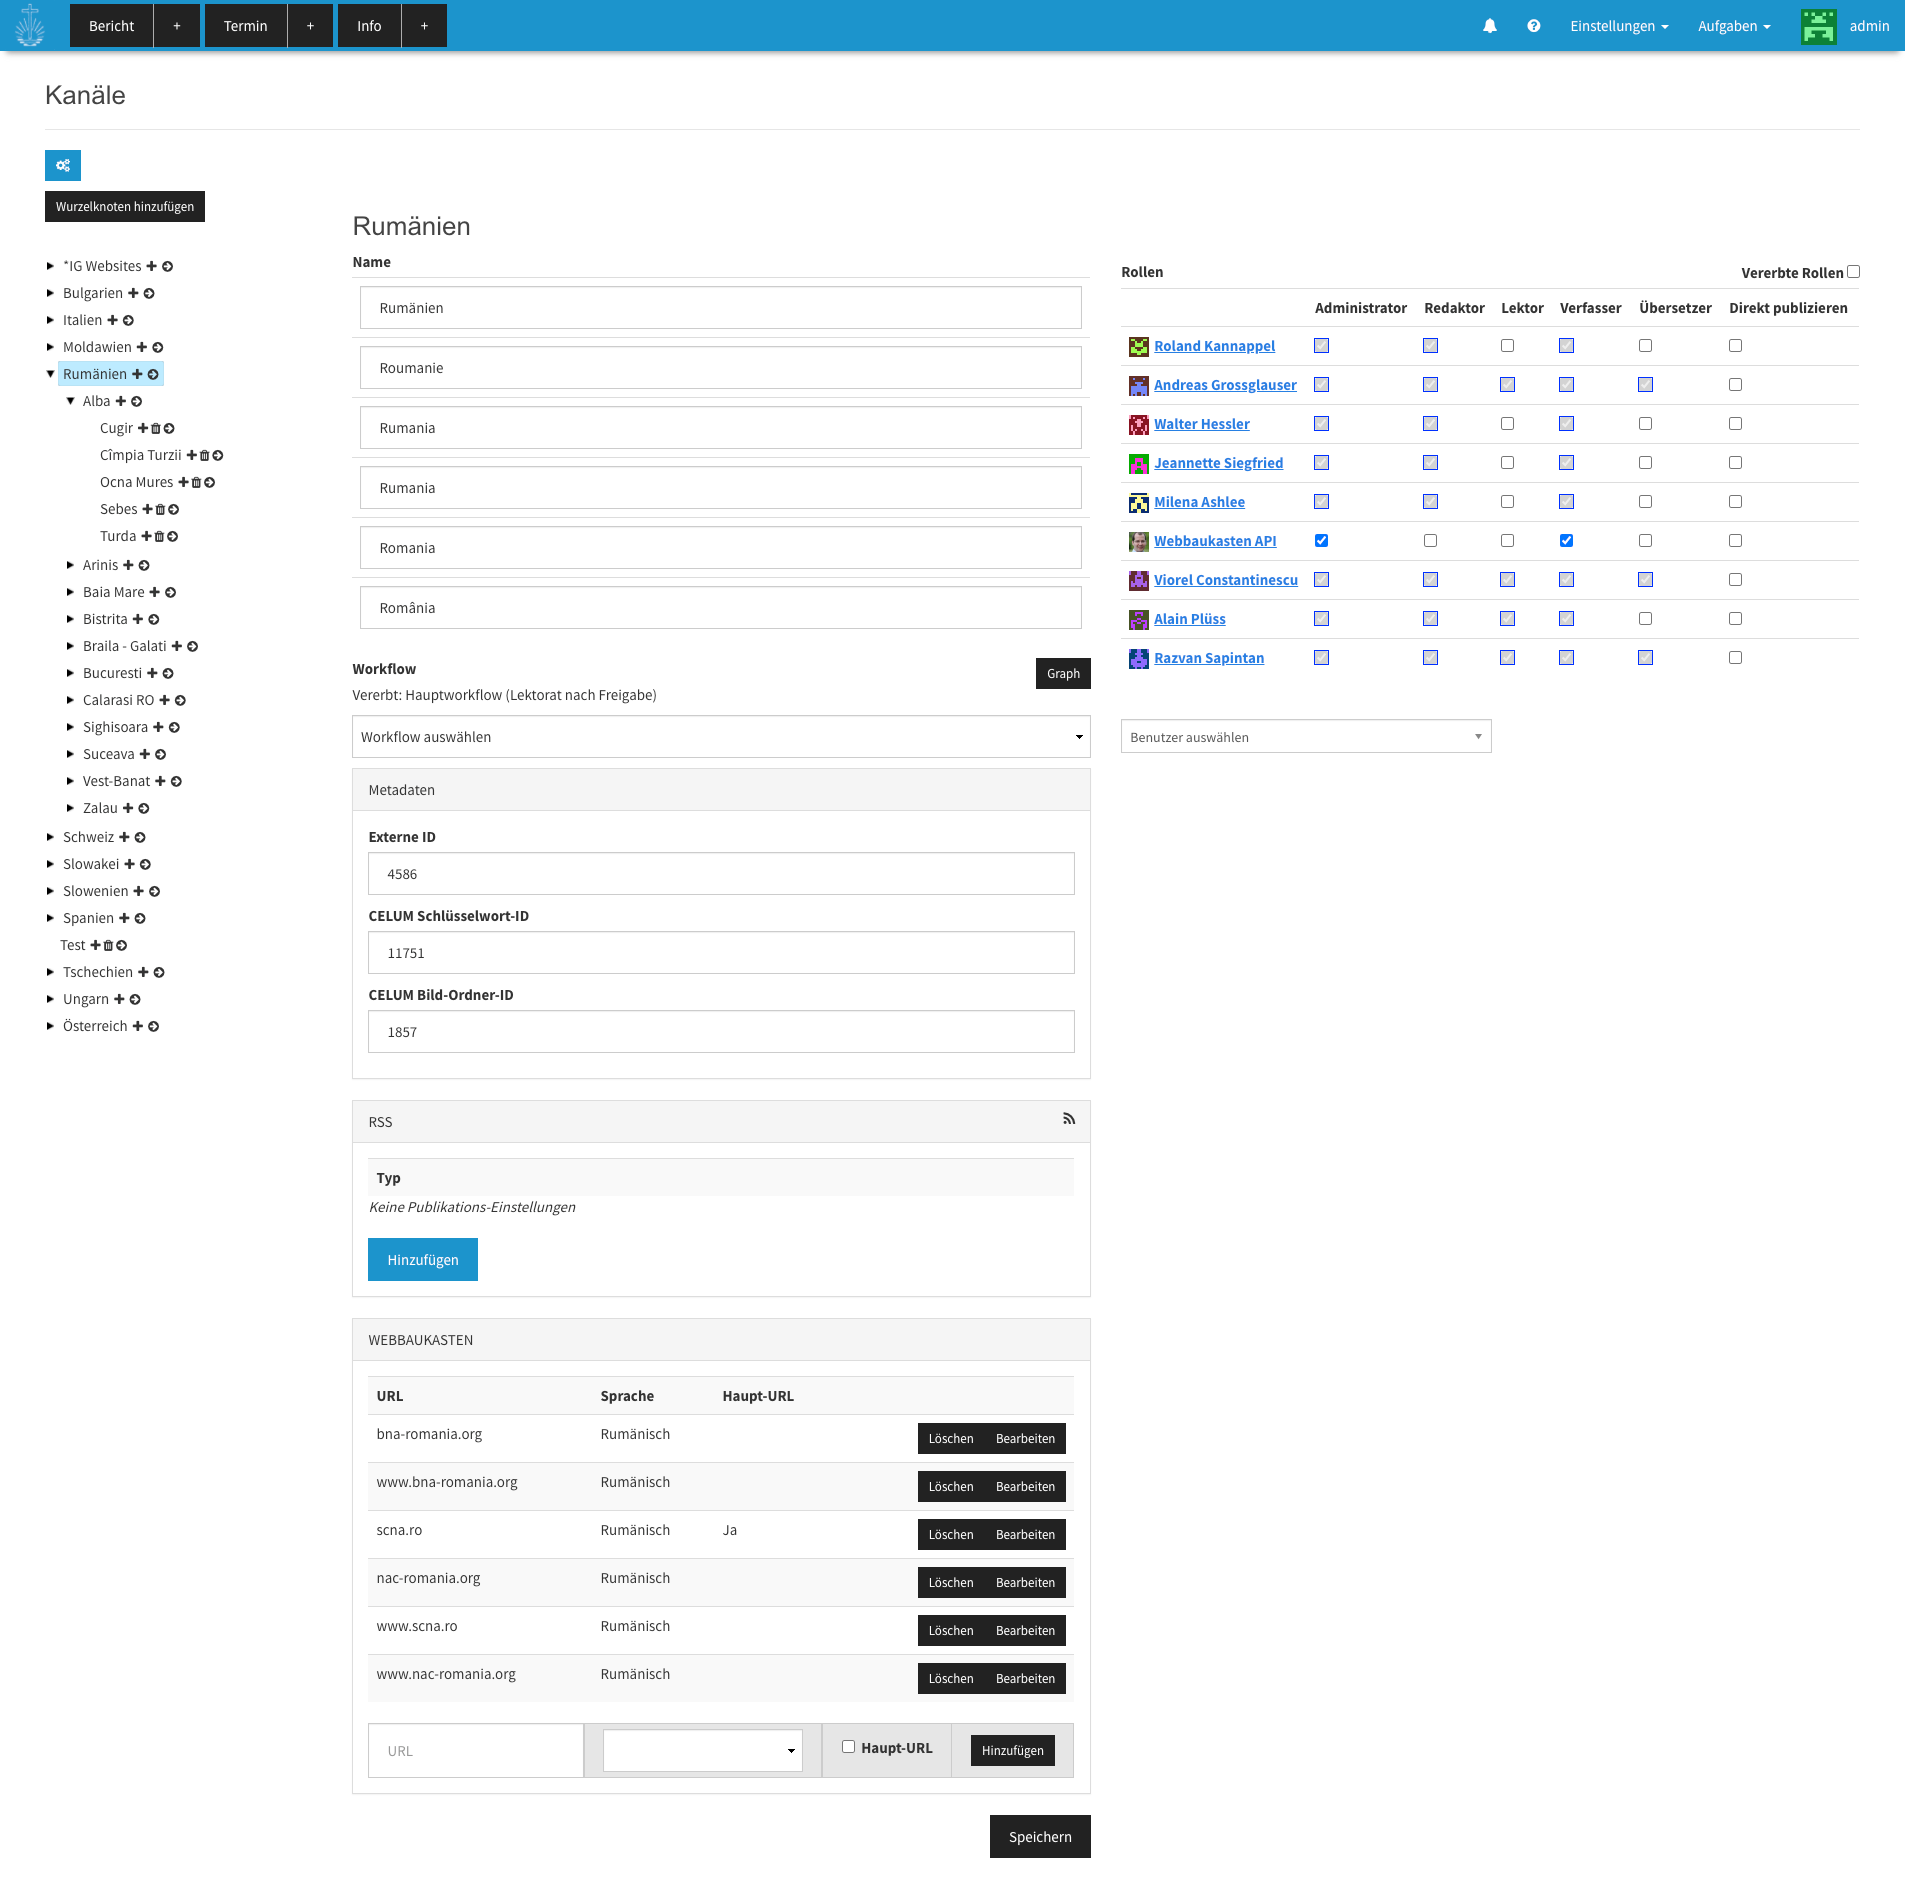Click the RSS feed icon in the RSS panel
Viewport: 1905px width, 1888px height.
pyautogui.click(x=1070, y=1120)
